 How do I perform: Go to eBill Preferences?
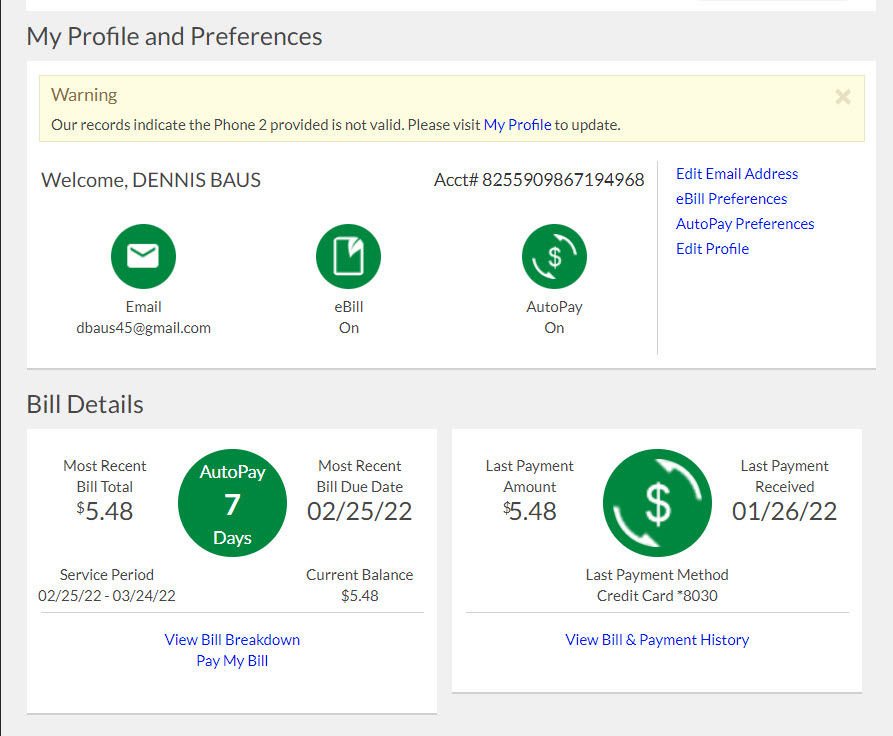pyautogui.click(x=731, y=199)
